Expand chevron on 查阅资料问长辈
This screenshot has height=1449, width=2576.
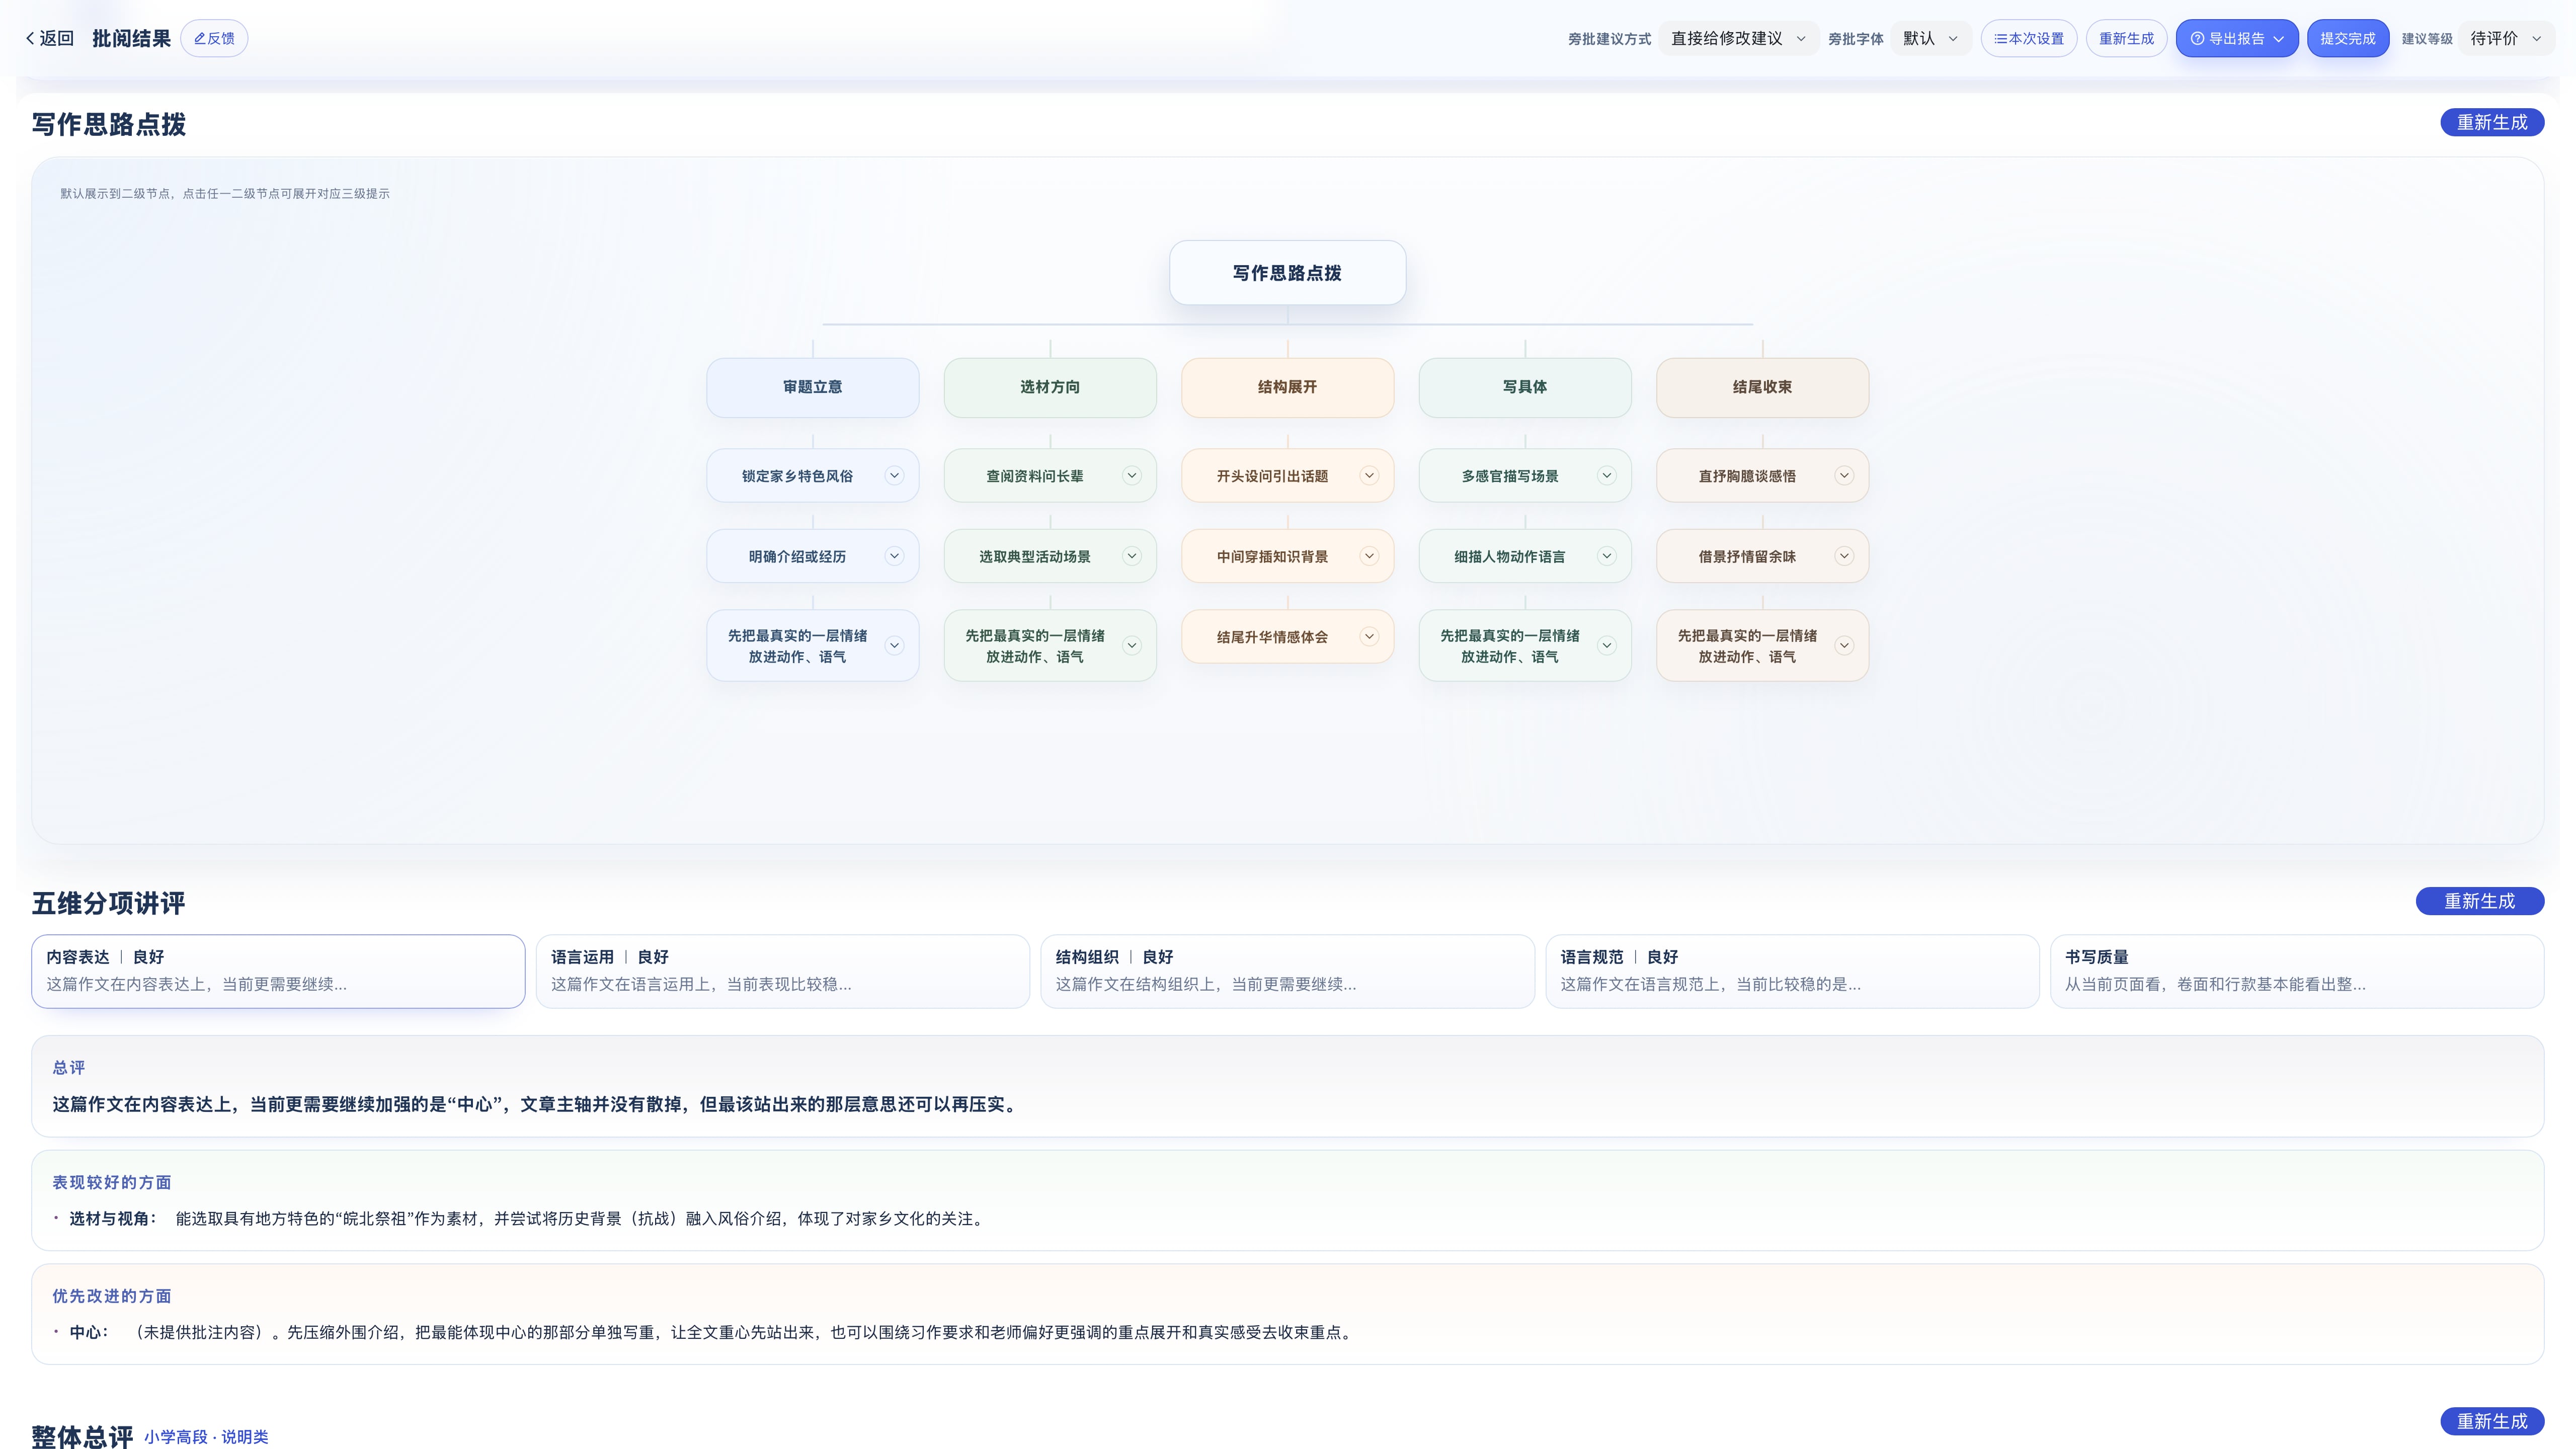(1132, 476)
